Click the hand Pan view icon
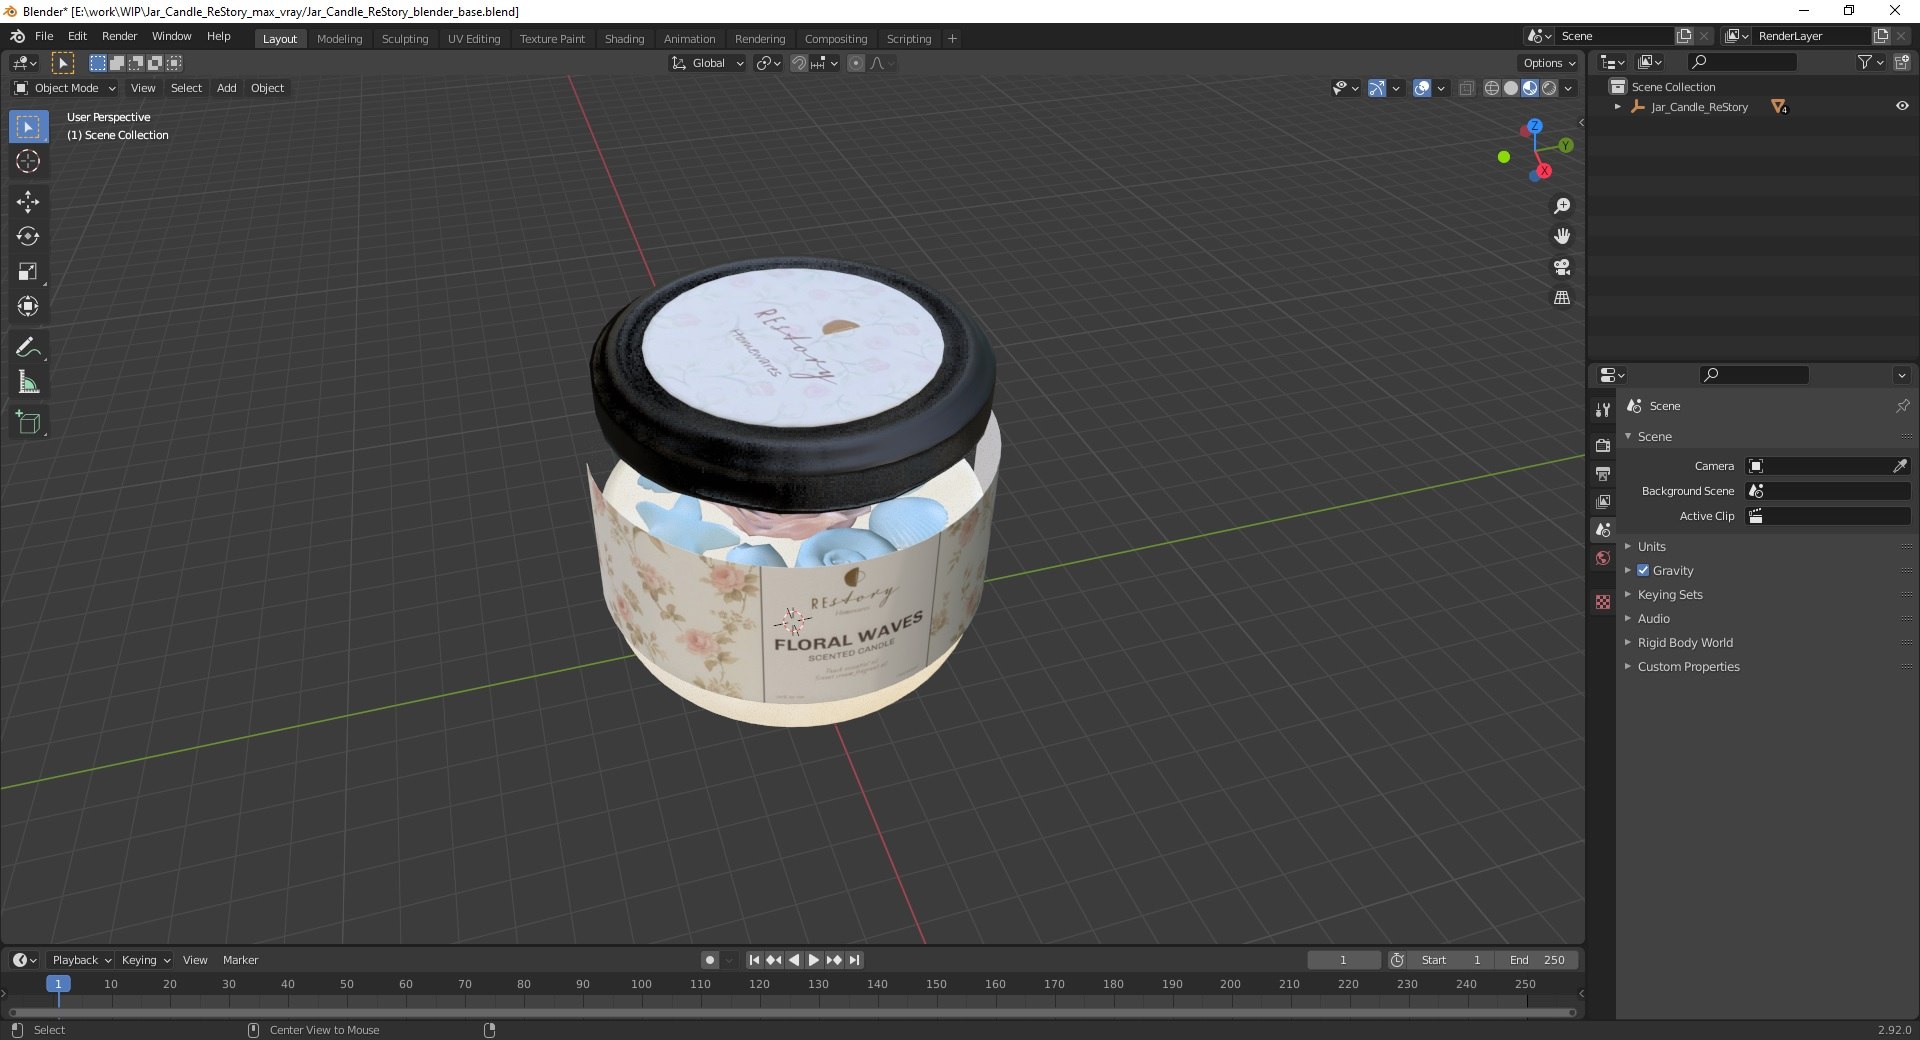1920x1040 pixels. pyautogui.click(x=1562, y=237)
